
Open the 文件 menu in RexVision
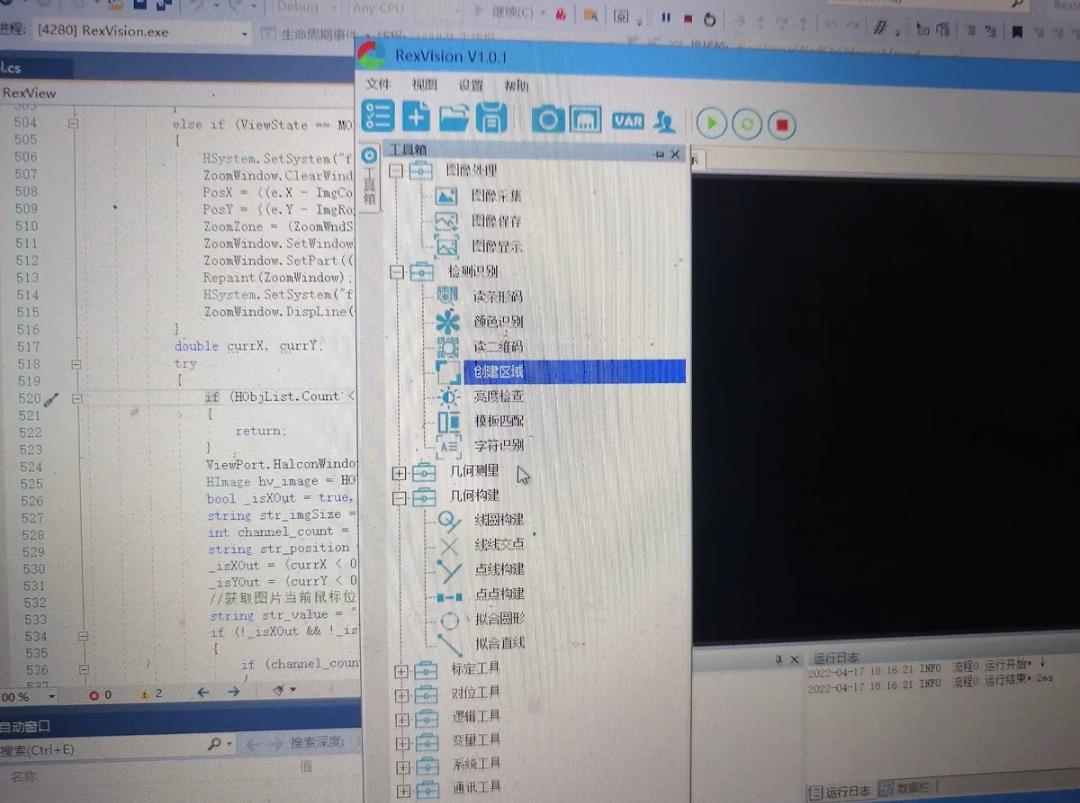[377, 83]
